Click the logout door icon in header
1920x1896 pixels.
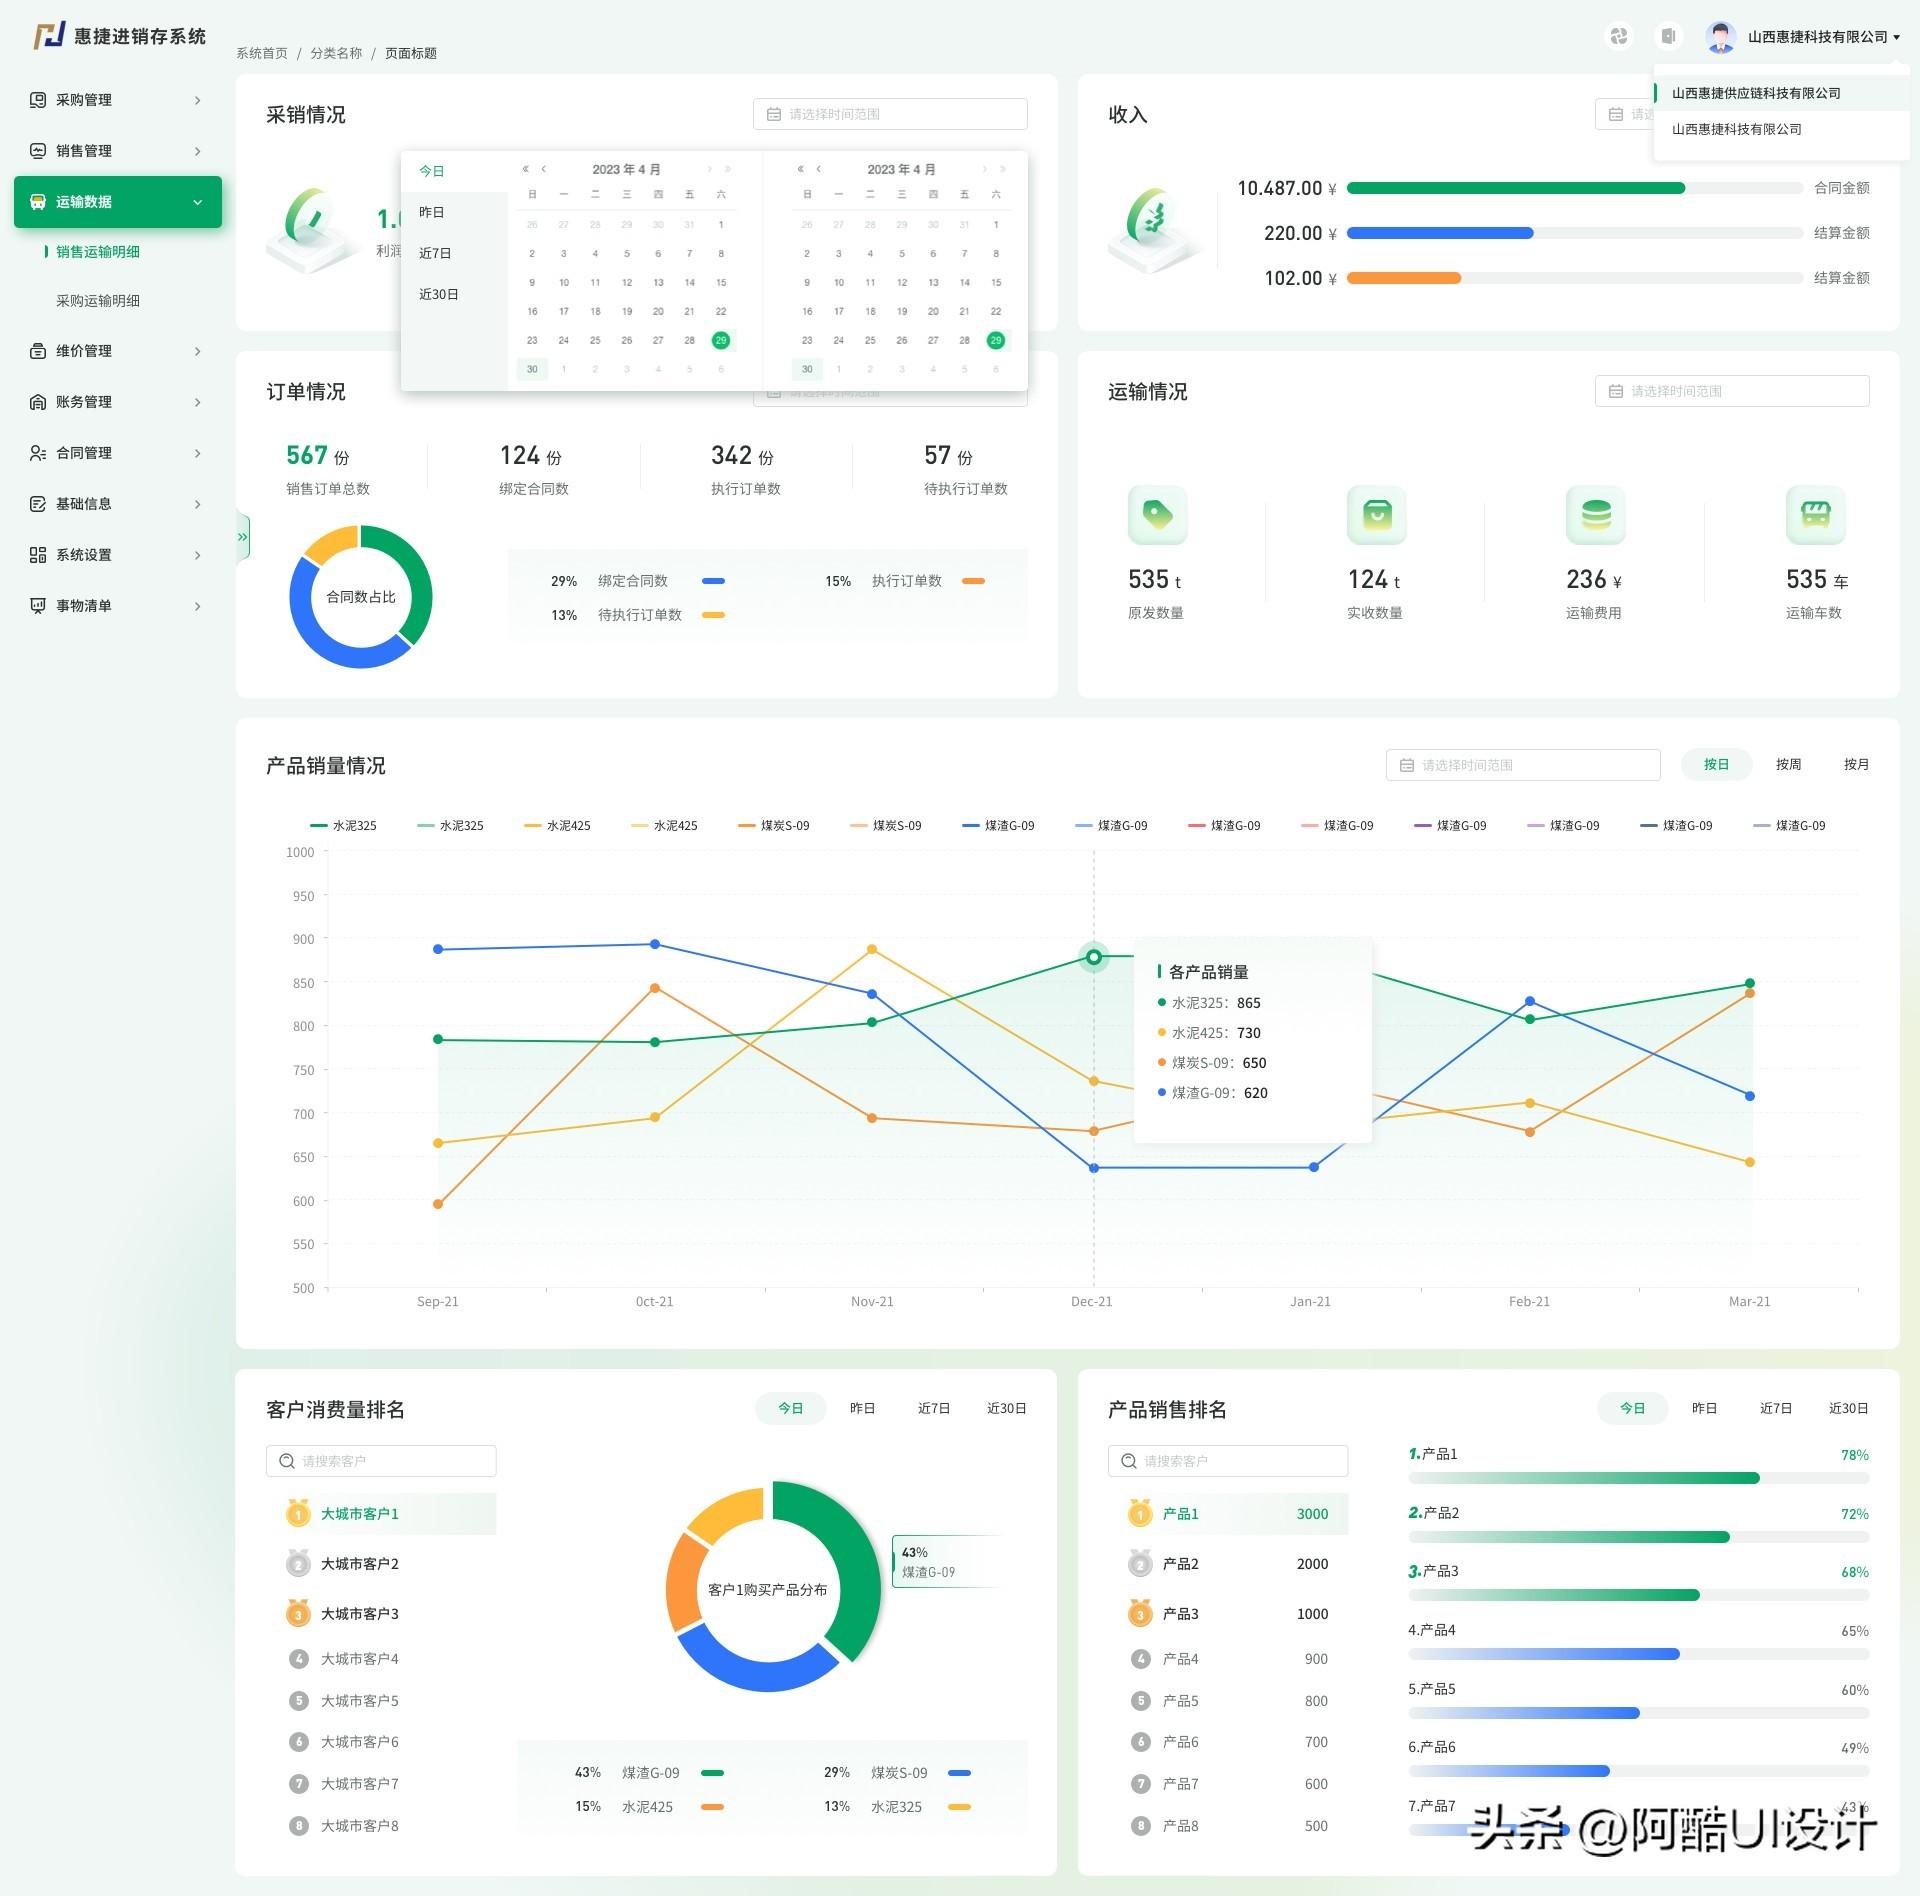click(x=1668, y=36)
